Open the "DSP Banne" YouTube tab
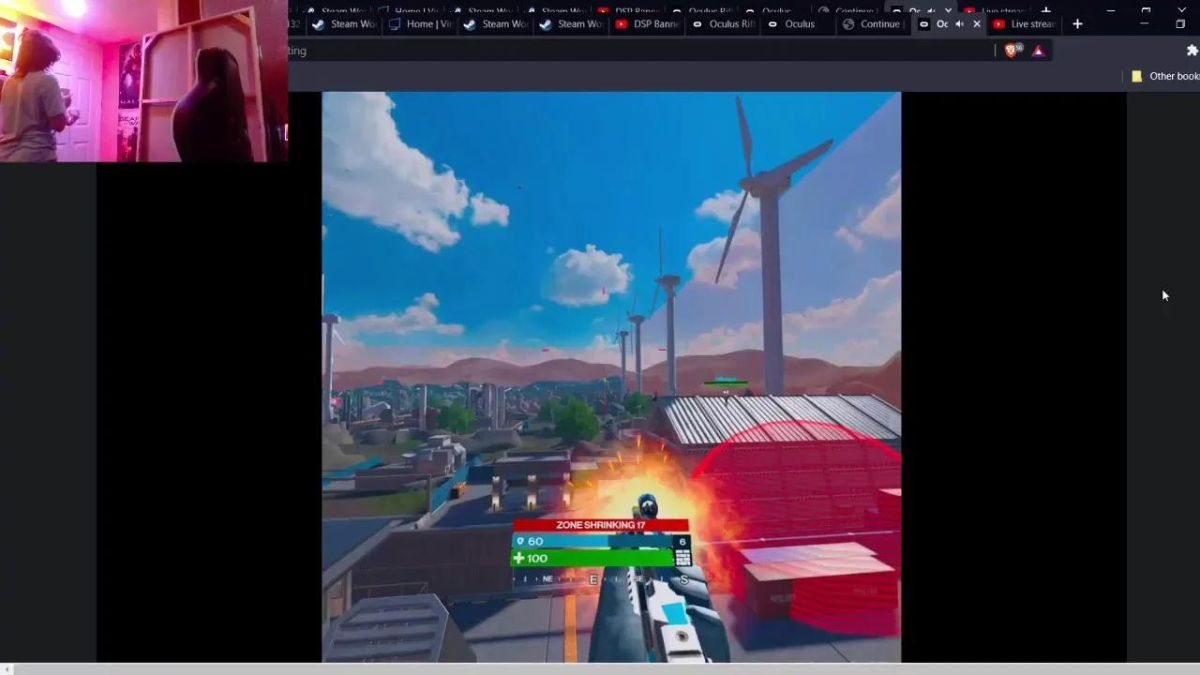The height and width of the screenshot is (675, 1200). click(x=649, y=24)
